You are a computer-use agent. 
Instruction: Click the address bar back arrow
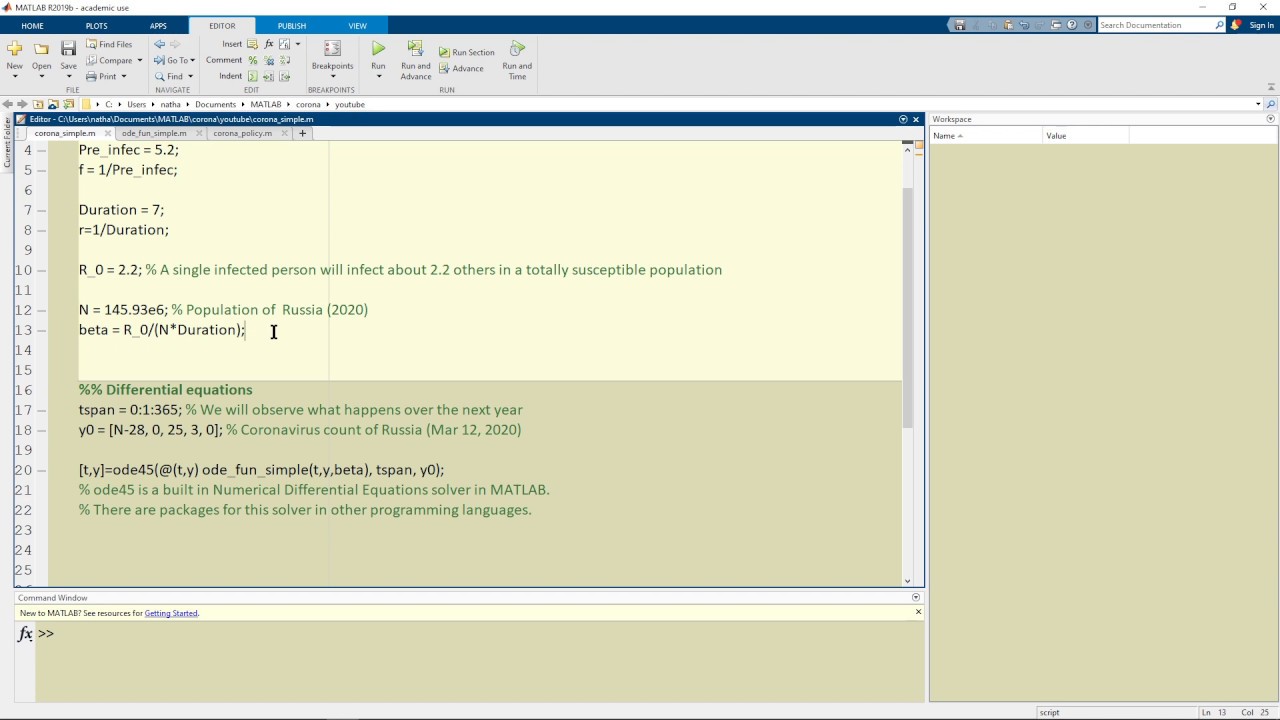pos(8,104)
